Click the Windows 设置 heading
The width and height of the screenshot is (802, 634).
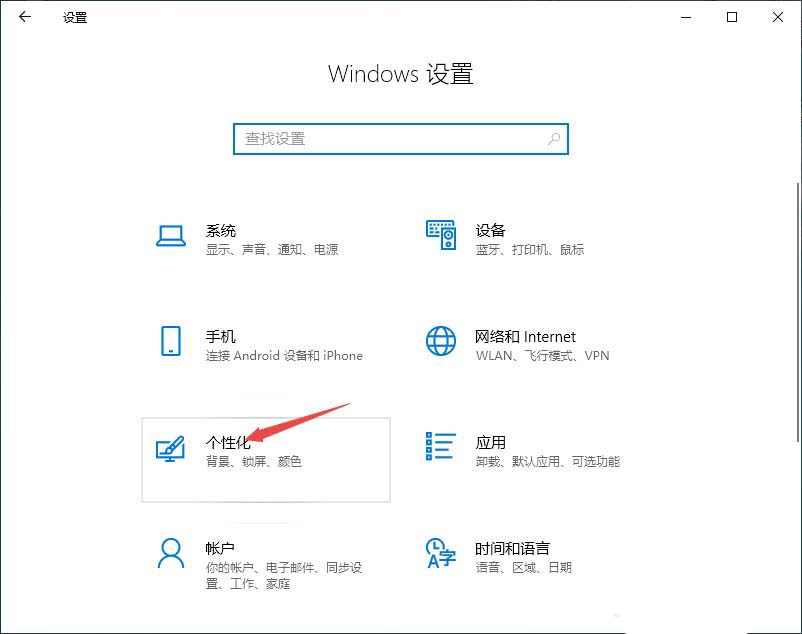pos(400,74)
